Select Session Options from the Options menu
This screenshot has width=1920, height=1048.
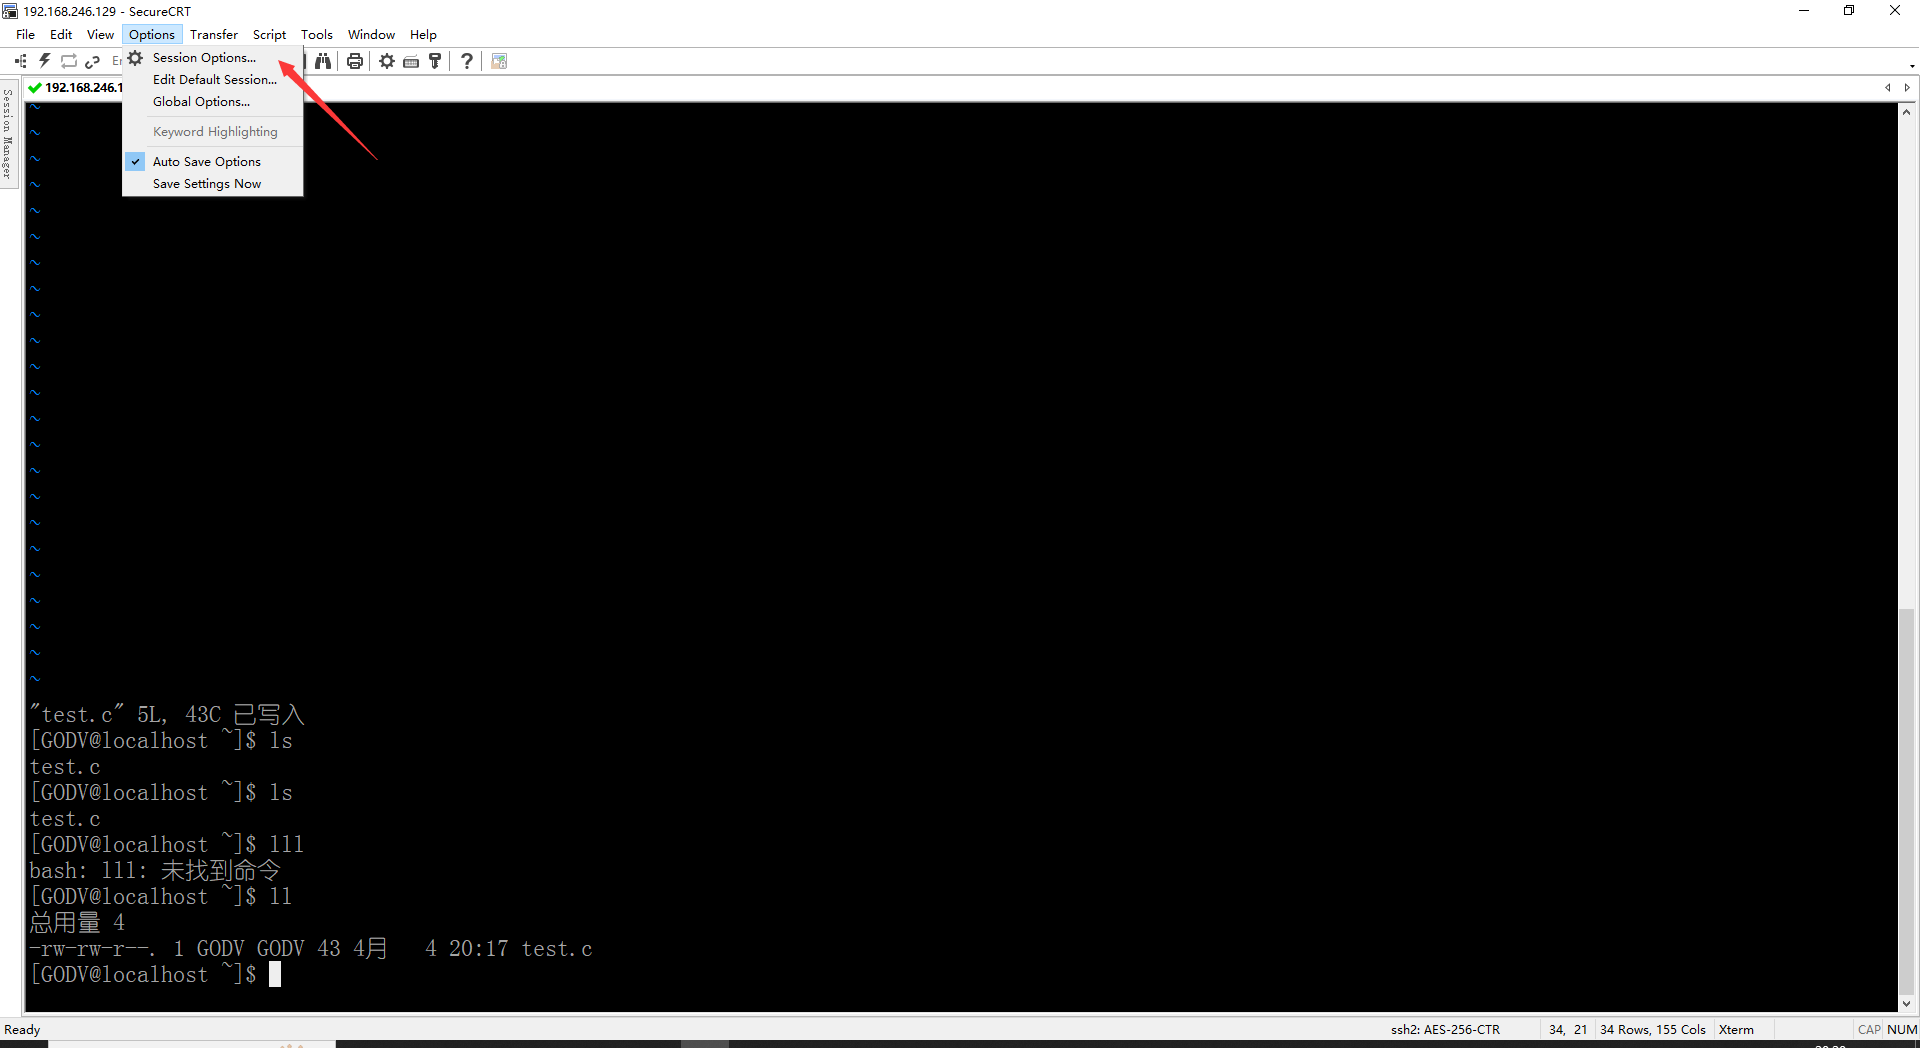tap(202, 57)
